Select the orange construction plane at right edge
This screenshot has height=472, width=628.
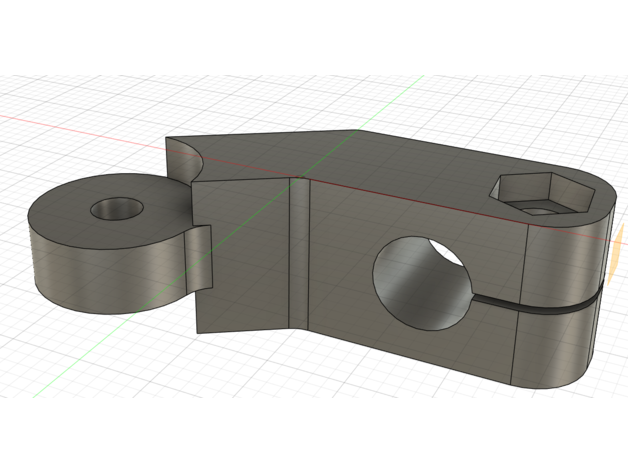pyautogui.click(x=617, y=254)
